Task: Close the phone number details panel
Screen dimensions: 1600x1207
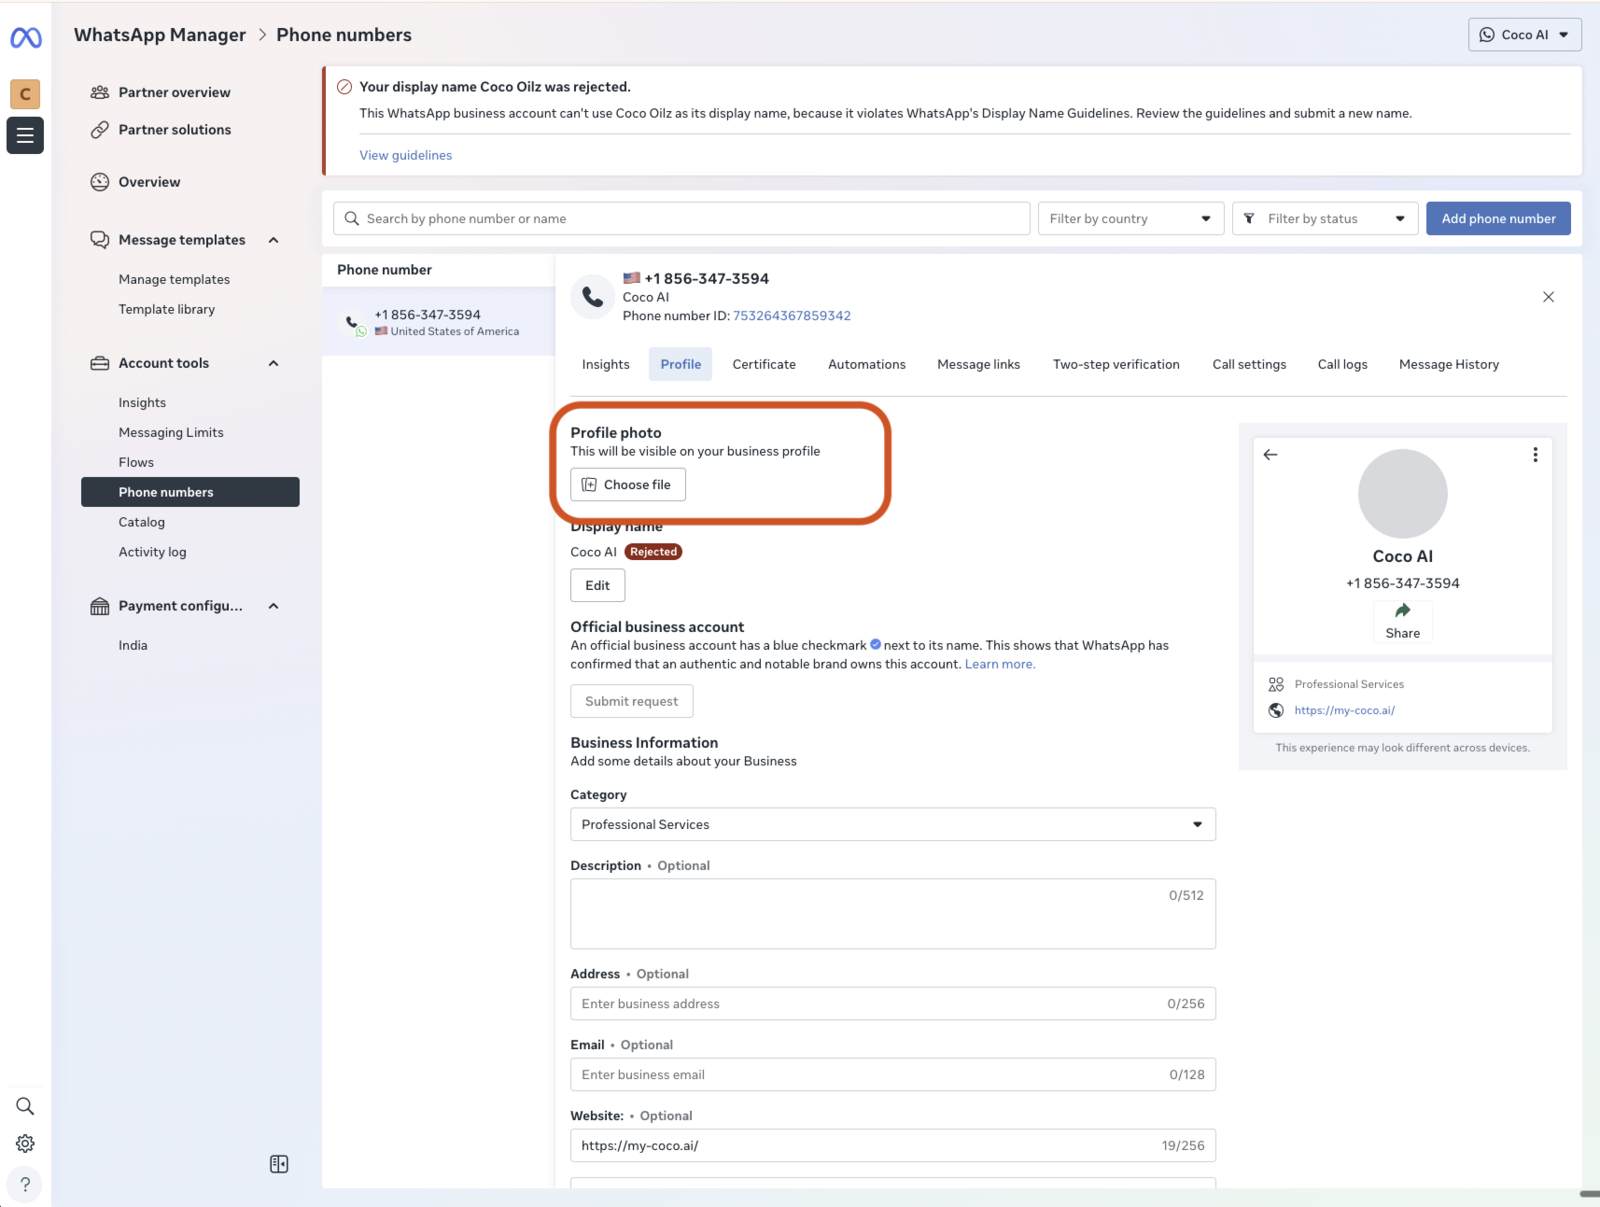Action: pos(1548,297)
